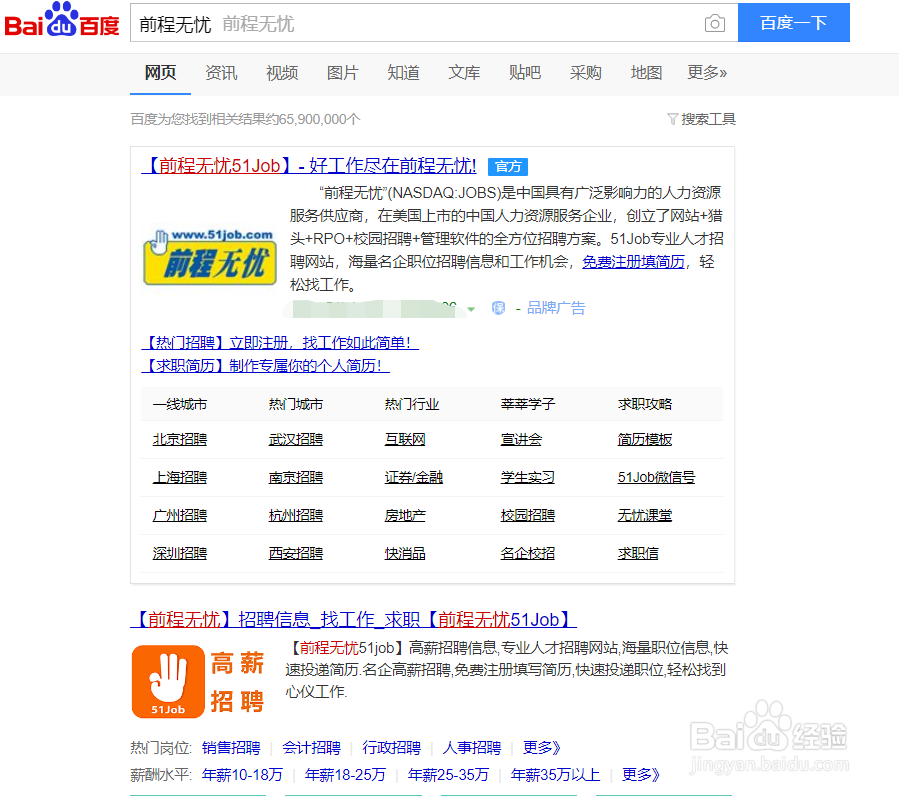Open the 51Job微信号 link
The width and height of the screenshot is (899, 796).
(656, 477)
